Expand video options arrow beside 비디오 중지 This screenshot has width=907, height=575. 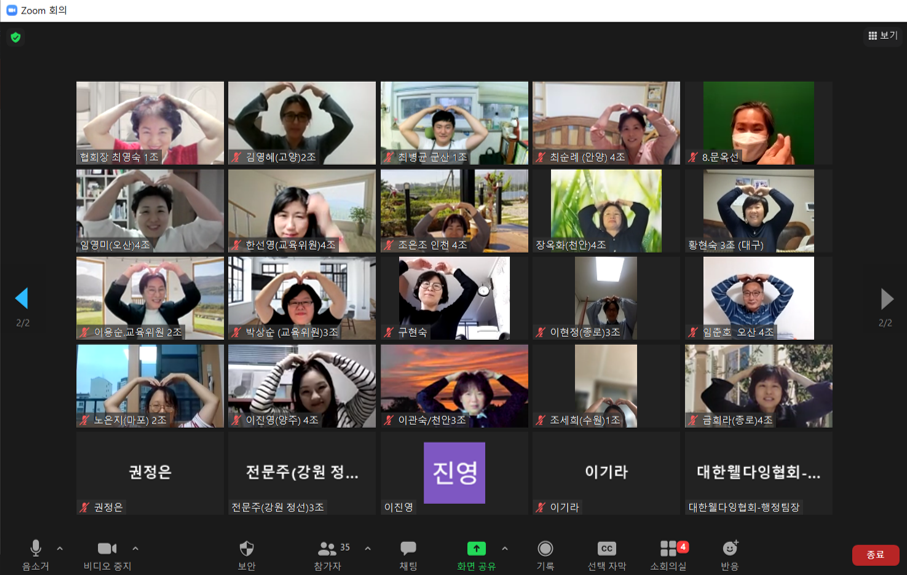(135, 548)
